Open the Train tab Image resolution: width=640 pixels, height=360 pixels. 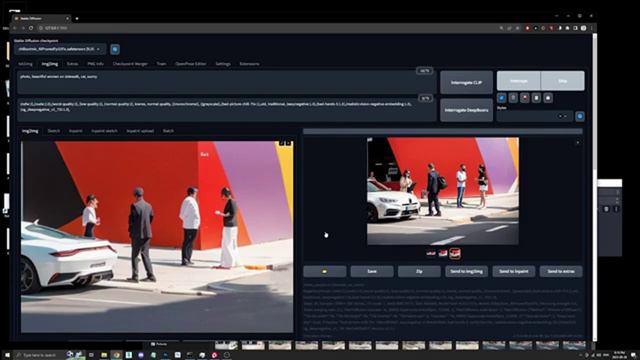point(161,64)
